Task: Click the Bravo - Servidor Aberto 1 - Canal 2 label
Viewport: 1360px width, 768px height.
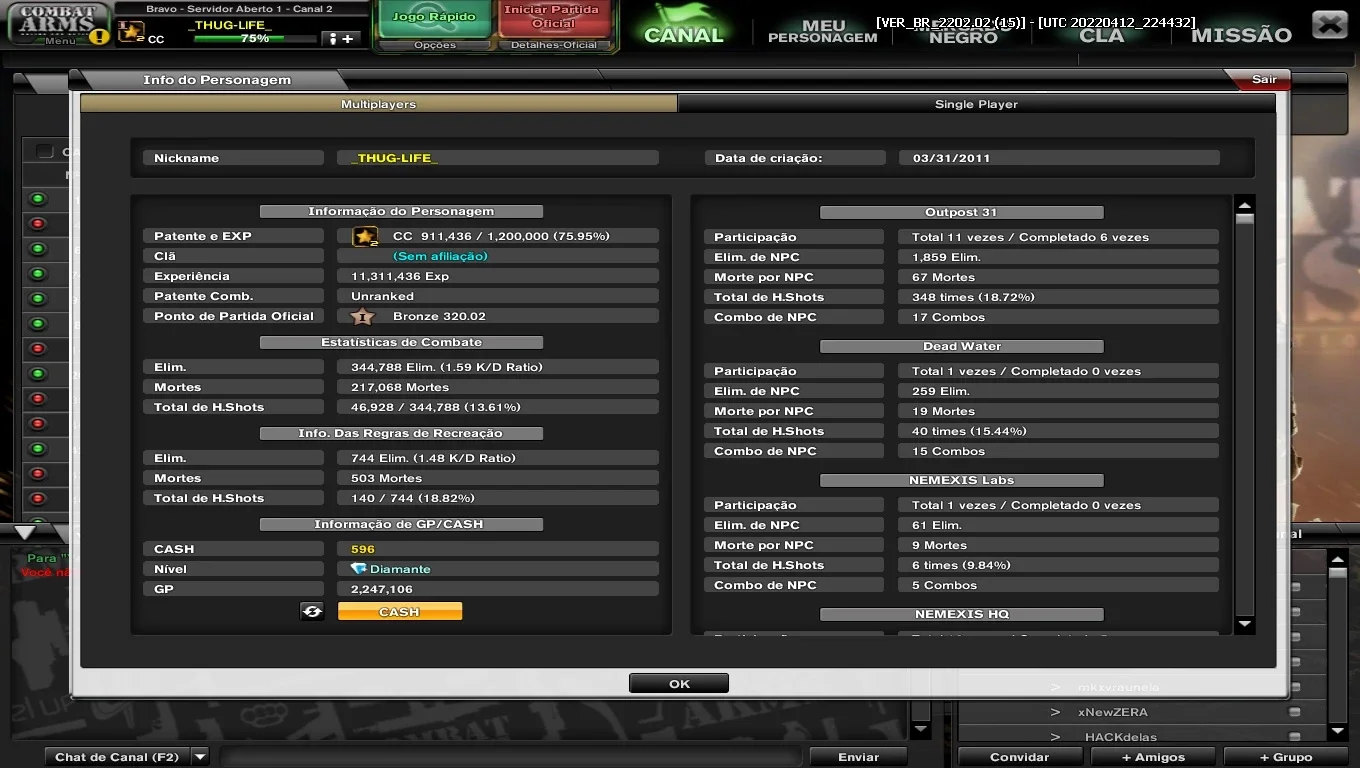Action: 239,9
